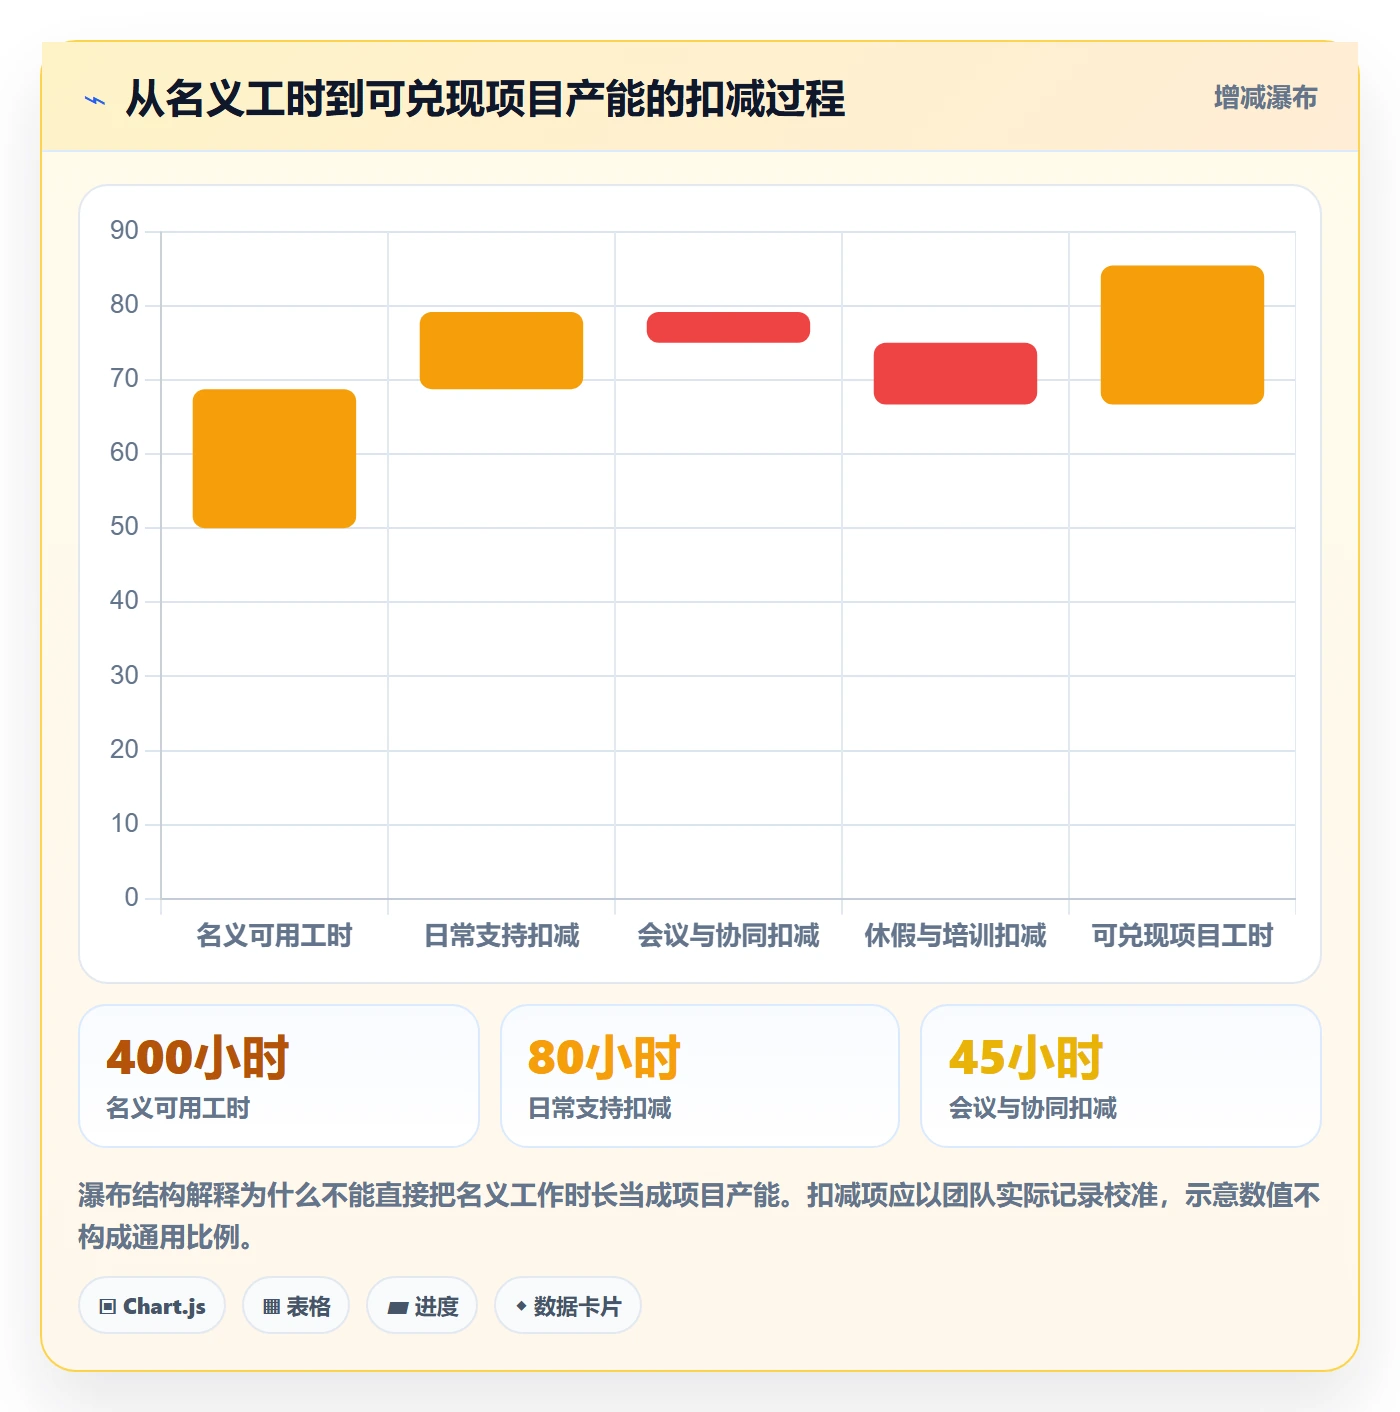The height and width of the screenshot is (1412, 1400).
Task: Click the y-axis value 90
Action: click(x=124, y=231)
